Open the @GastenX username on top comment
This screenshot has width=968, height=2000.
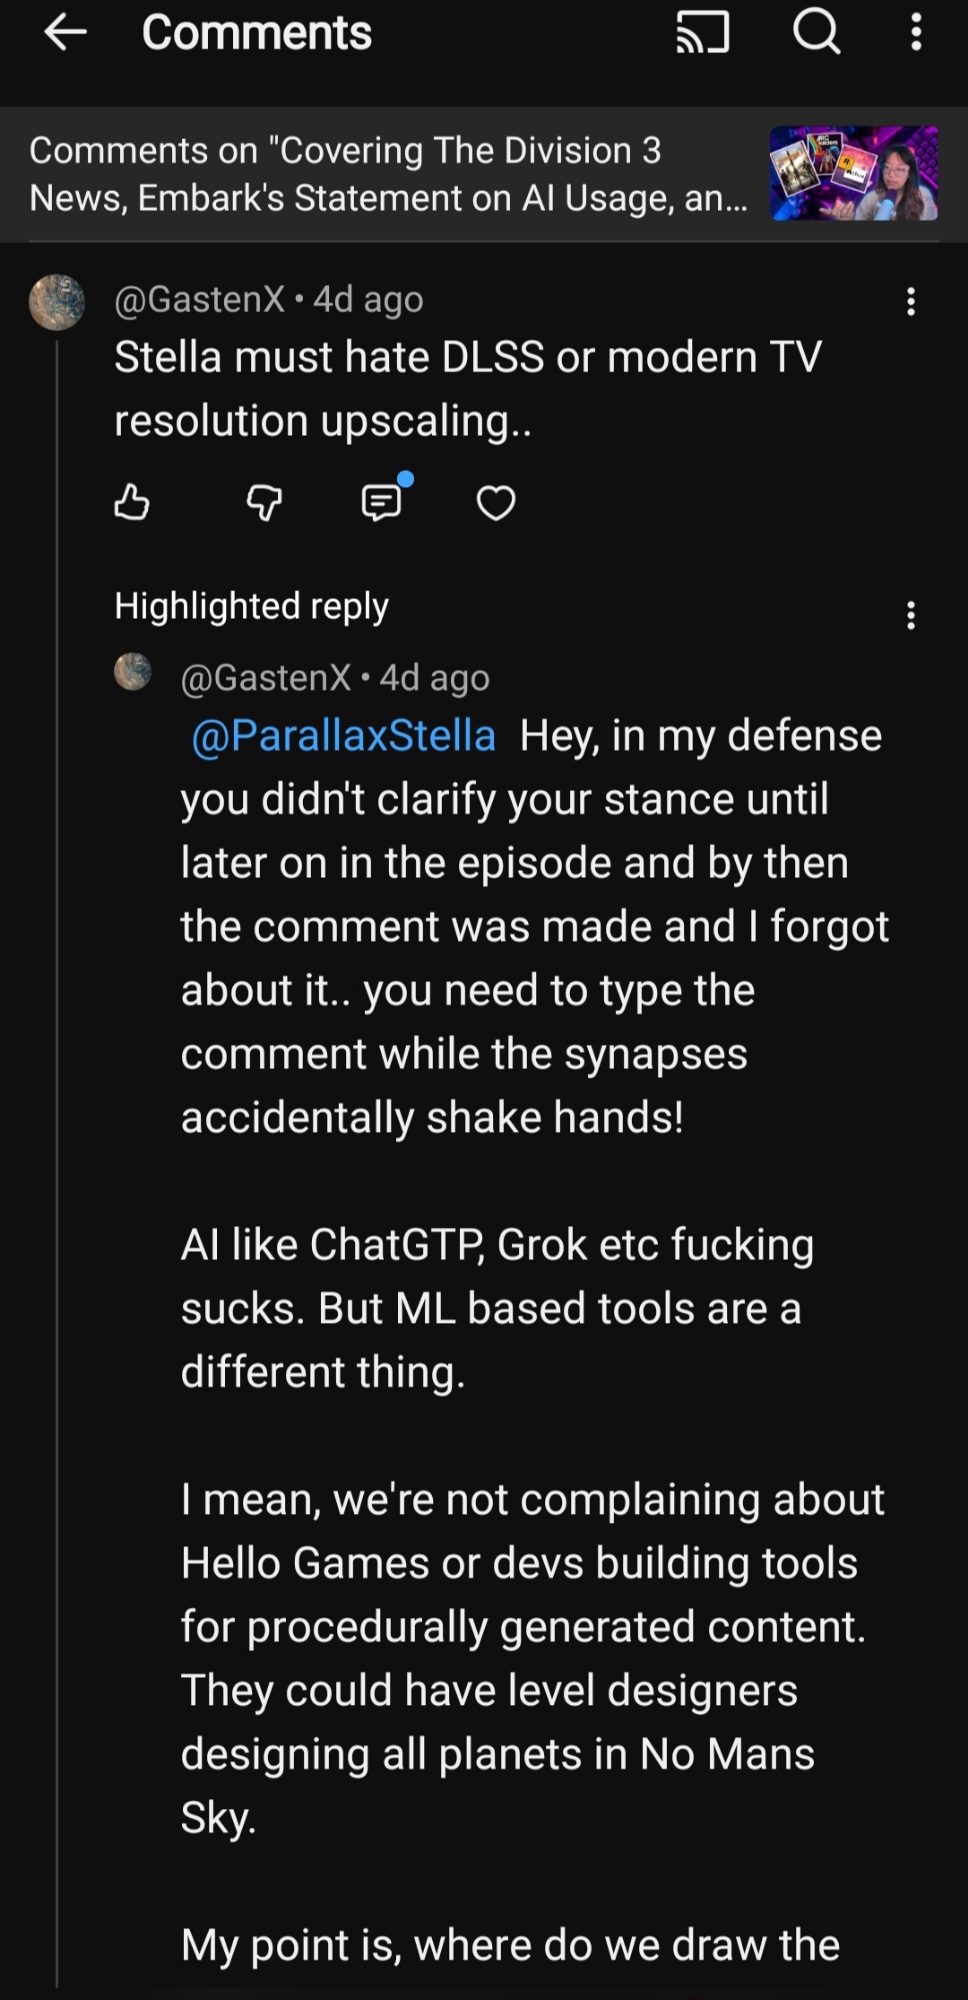(x=200, y=299)
